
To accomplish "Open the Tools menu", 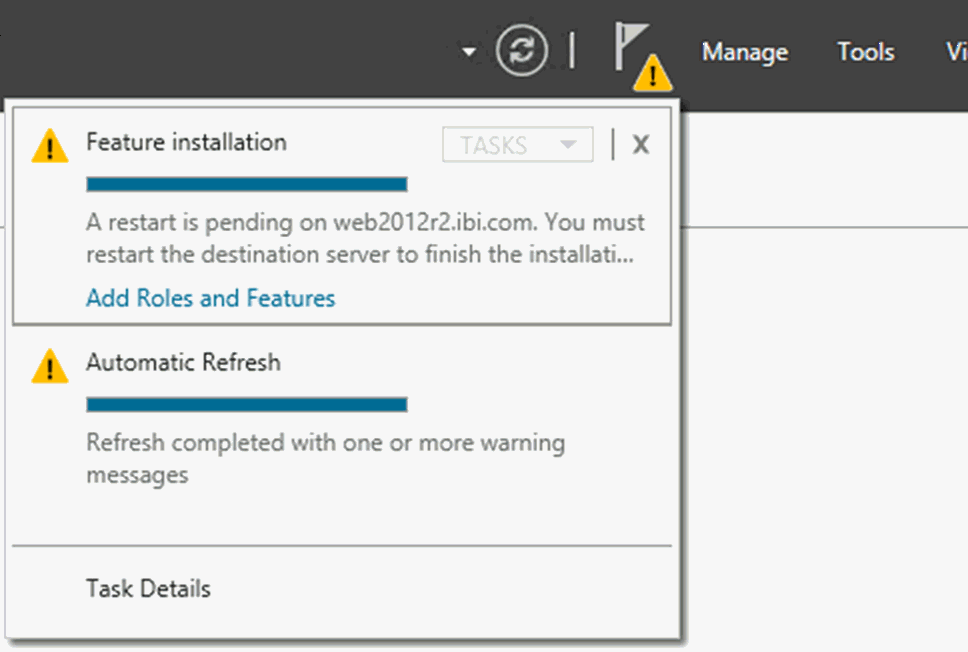I will 866,52.
